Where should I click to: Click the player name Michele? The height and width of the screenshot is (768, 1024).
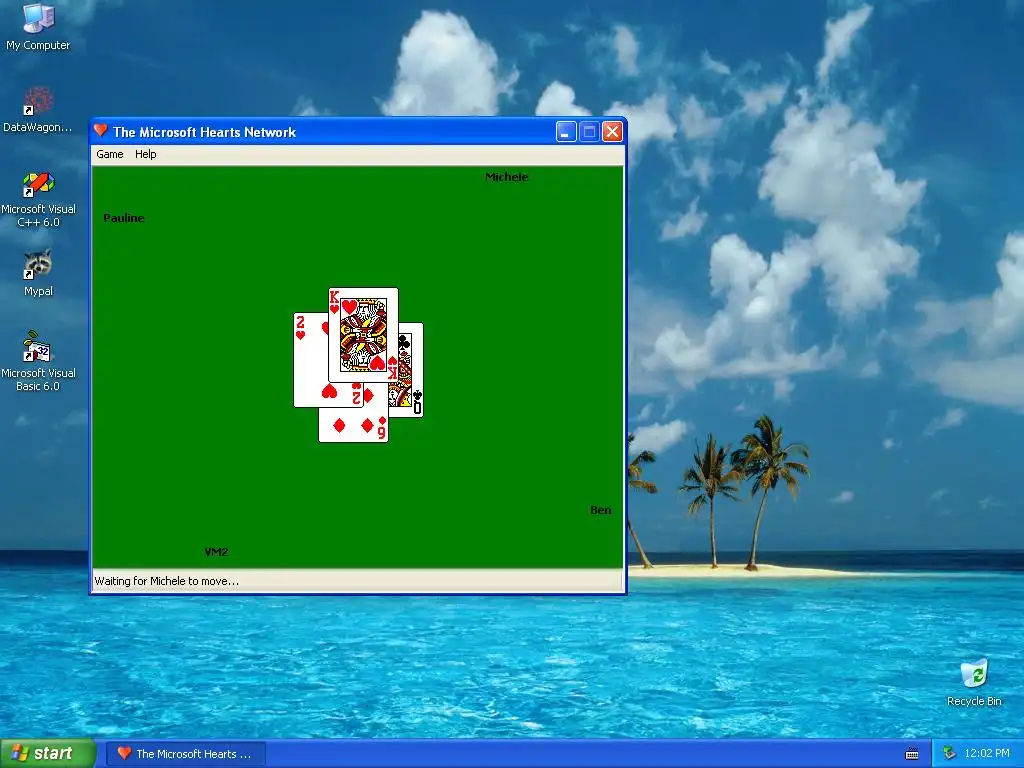pos(507,177)
